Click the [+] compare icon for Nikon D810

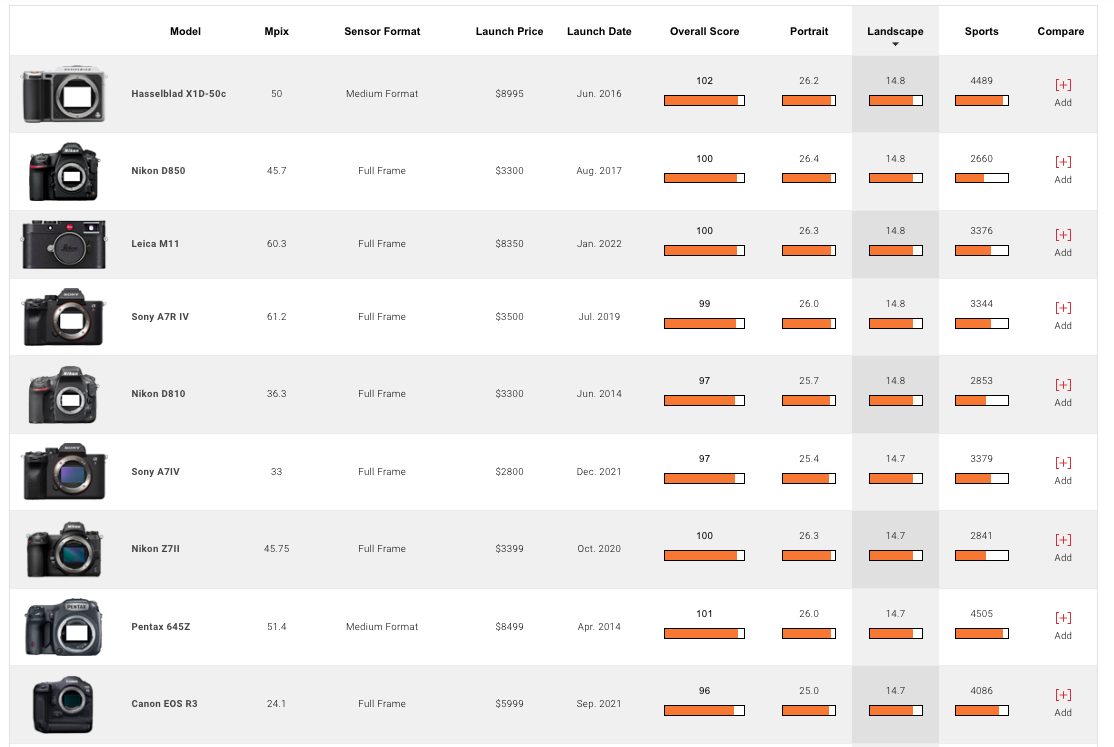(1063, 385)
